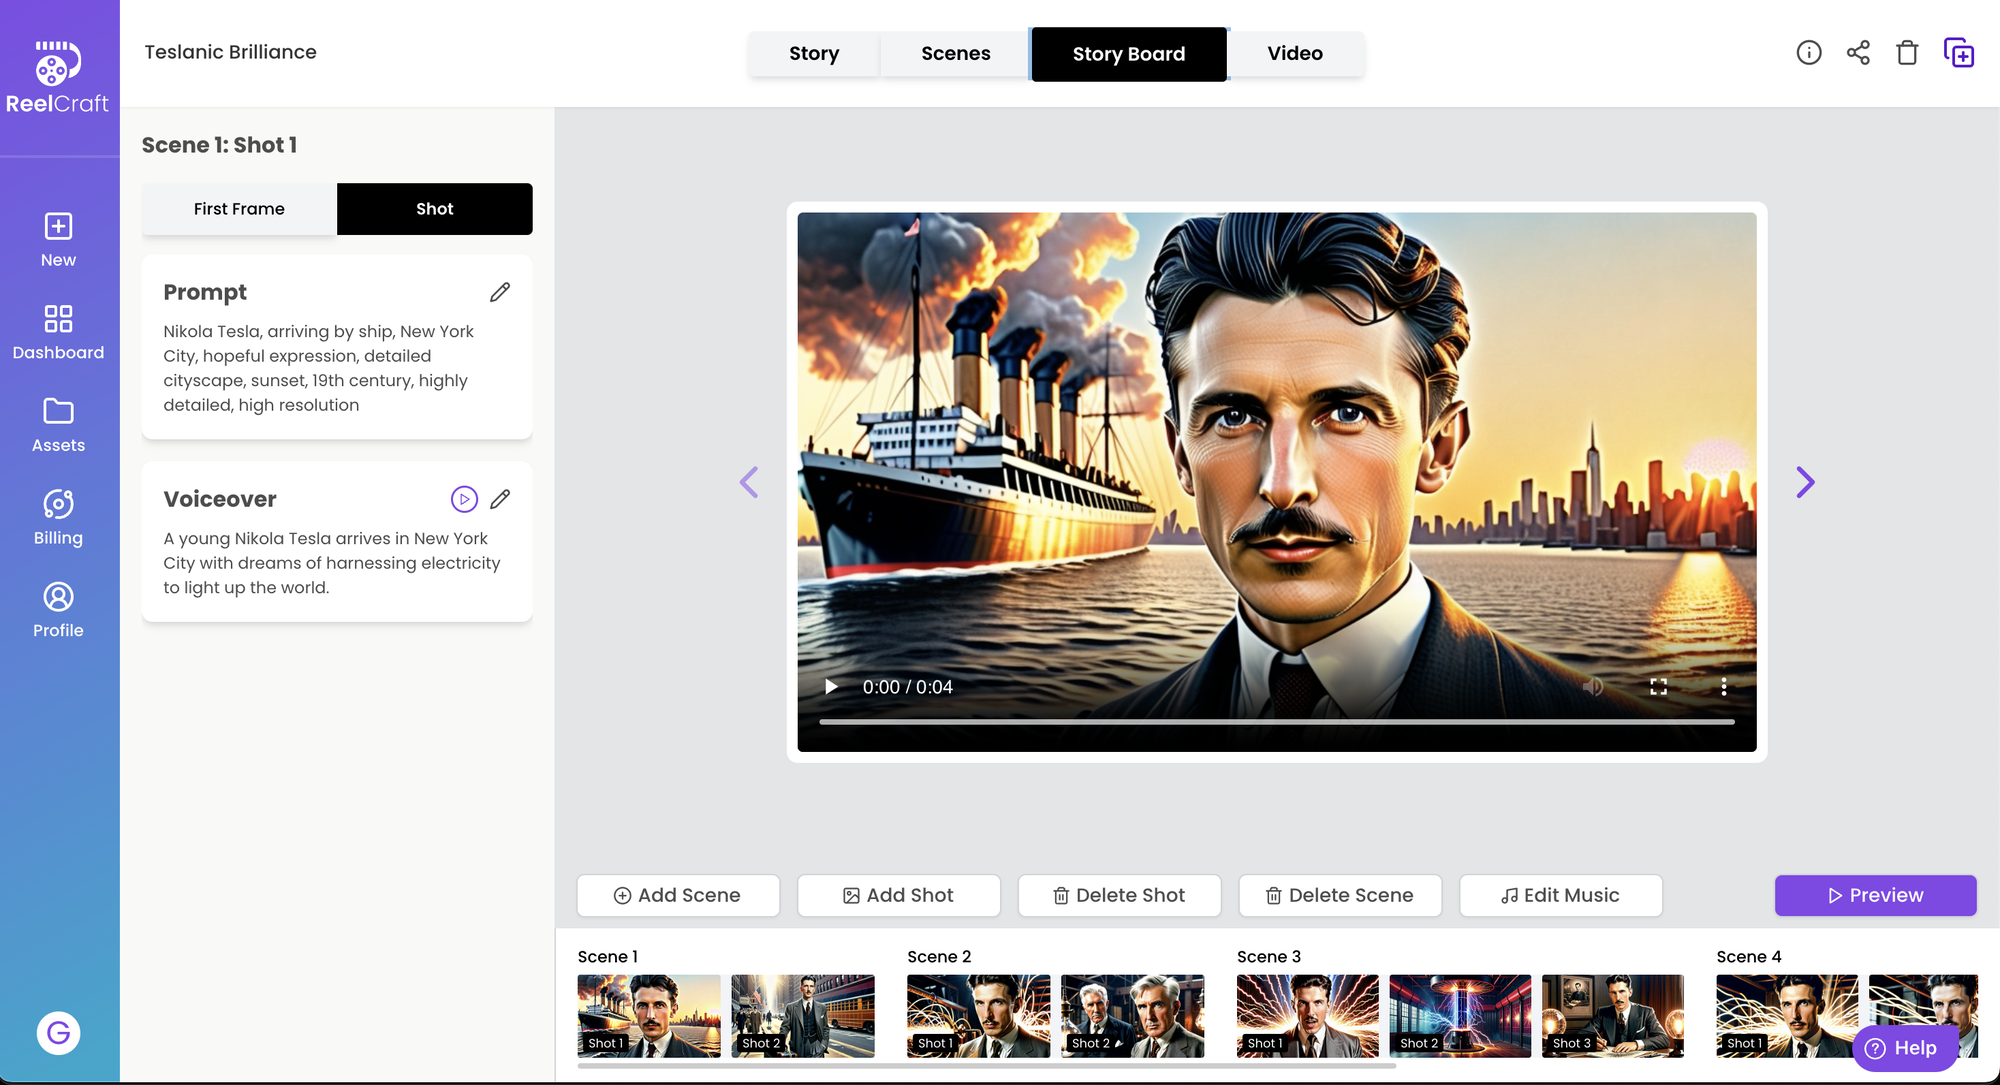
Task: Switch to Shot view toggle
Action: point(434,208)
